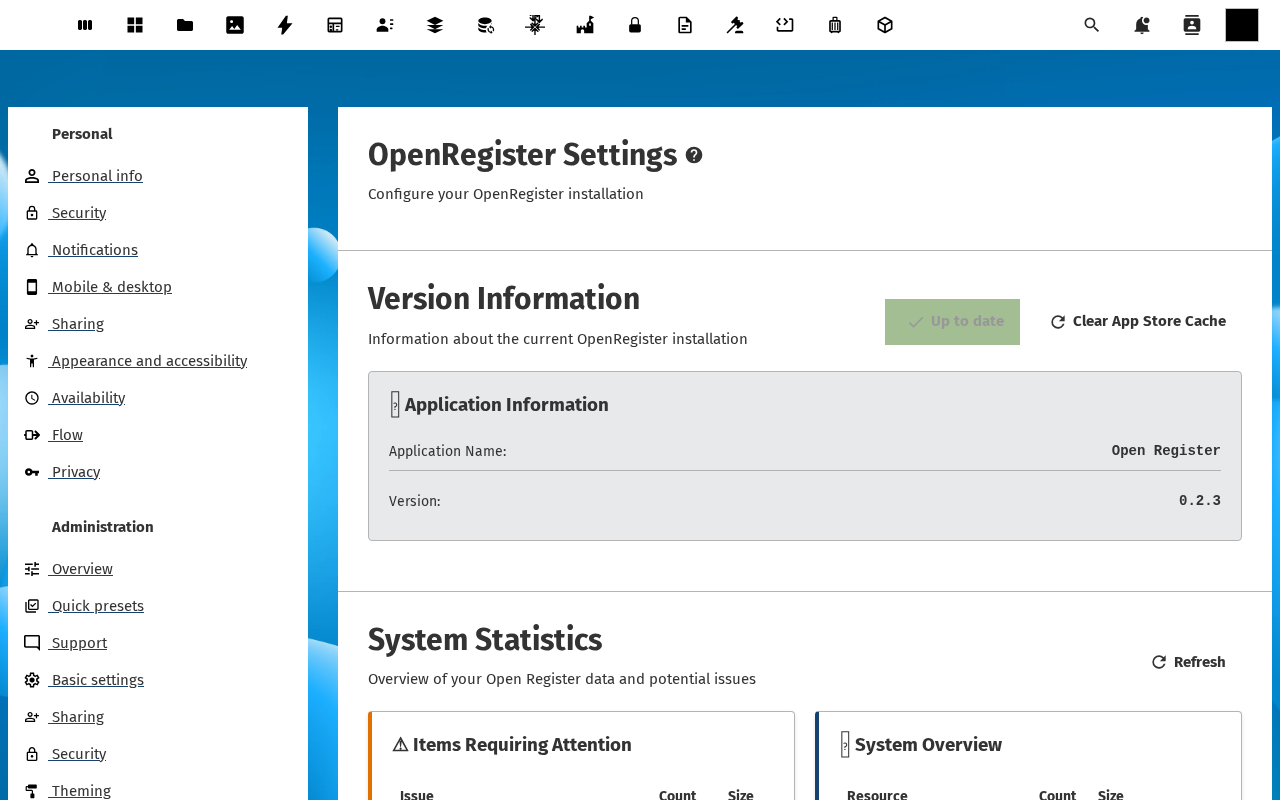
Task: Open the cube box app icon
Action: click(x=885, y=25)
